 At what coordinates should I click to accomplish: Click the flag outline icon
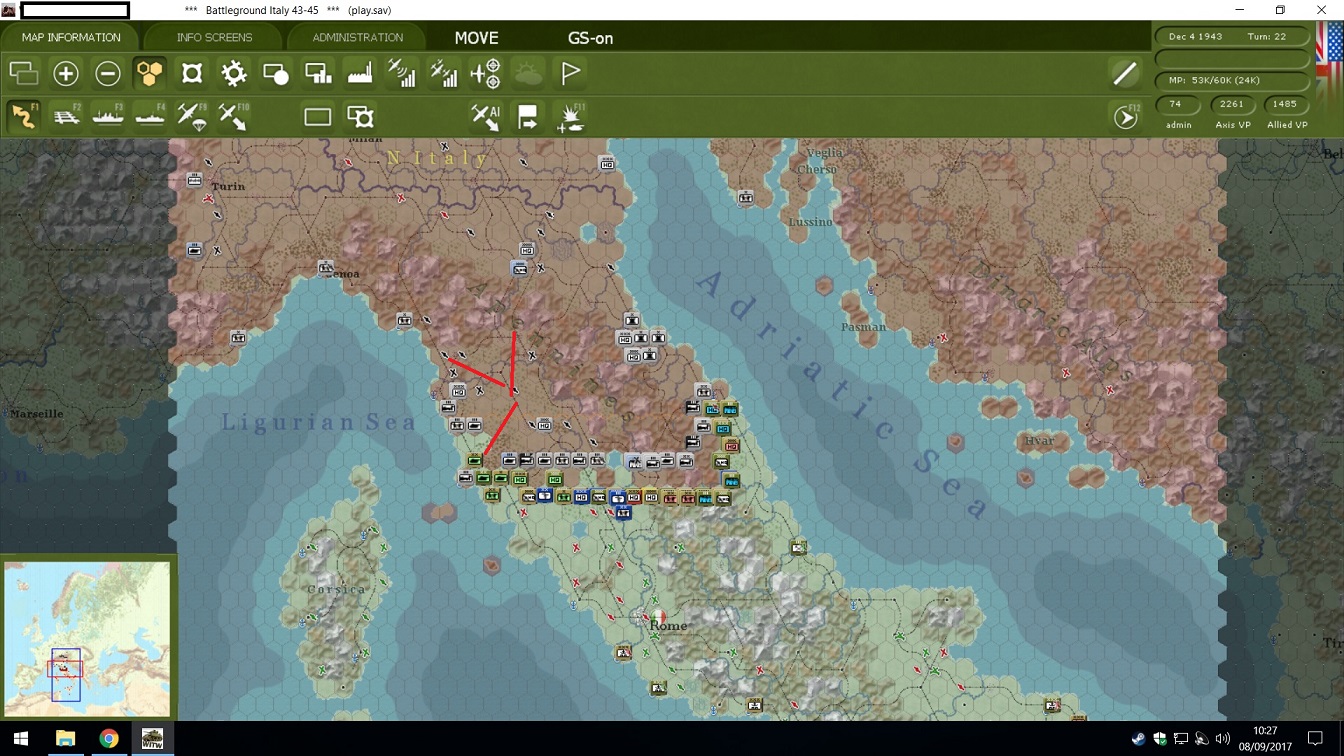click(x=570, y=73)
